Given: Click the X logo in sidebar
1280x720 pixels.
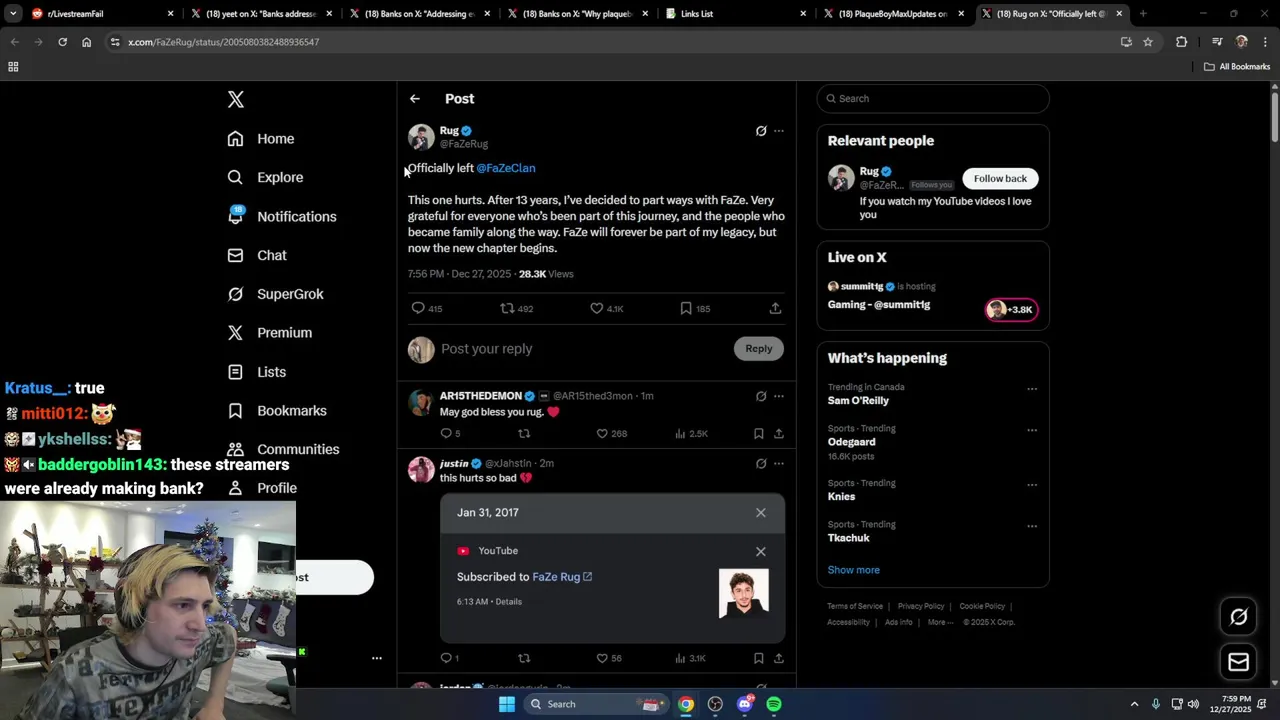Looking at the screenshot, I should 235,99.
